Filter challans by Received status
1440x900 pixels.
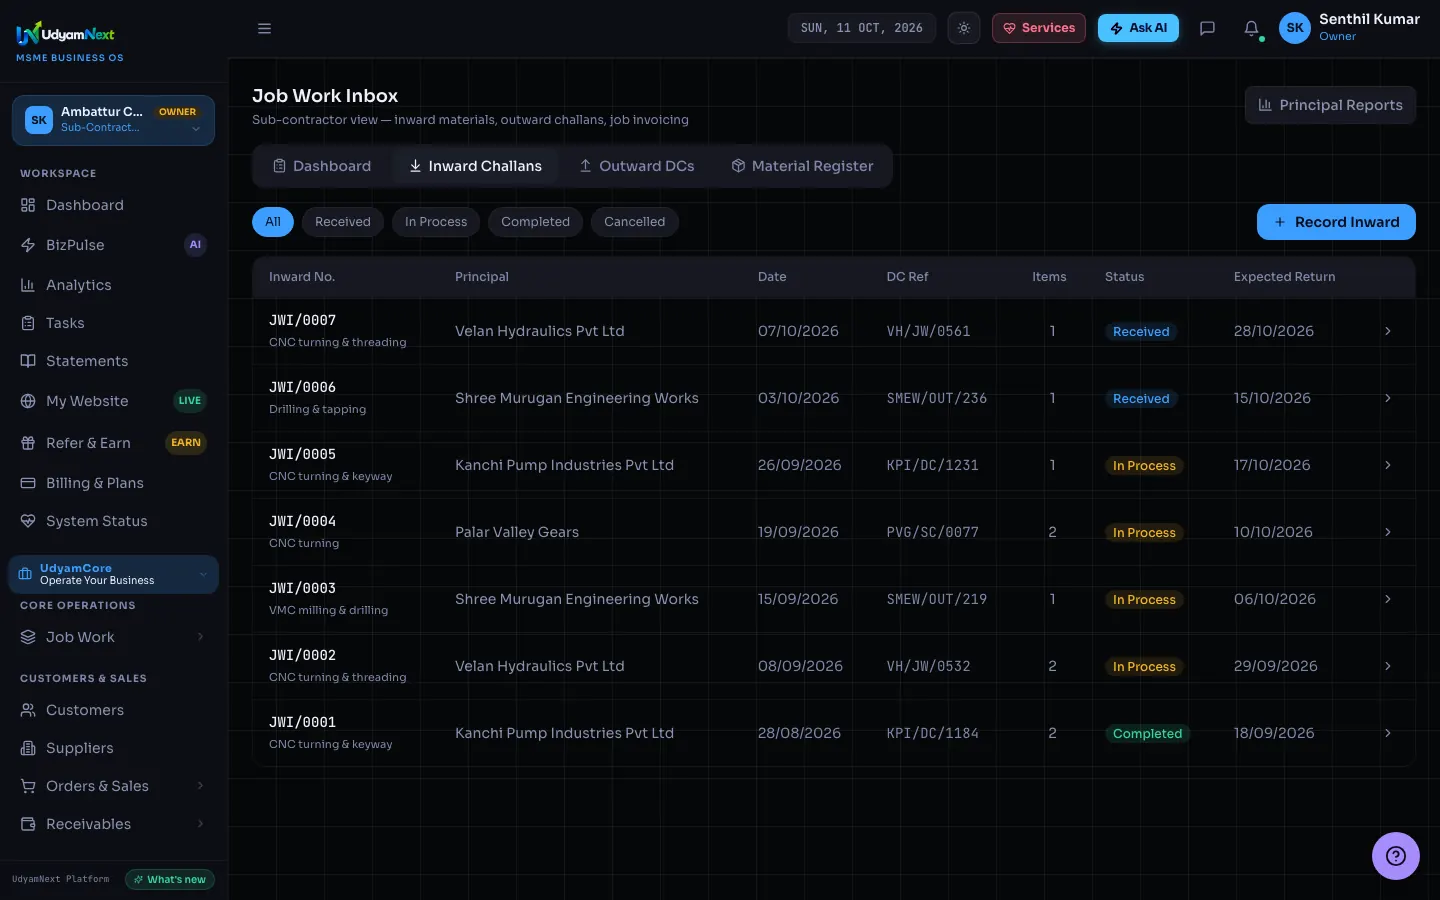pyautogui.click(x=342, y=222)
